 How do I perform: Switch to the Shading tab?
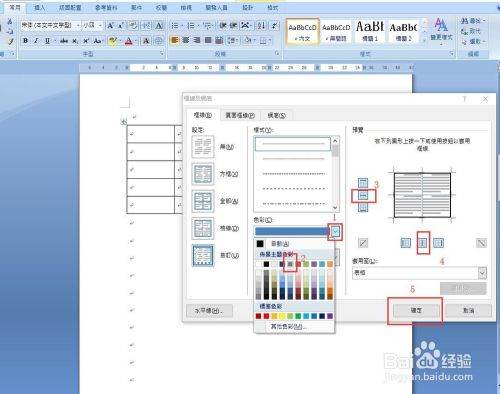[x=276, y=115]
